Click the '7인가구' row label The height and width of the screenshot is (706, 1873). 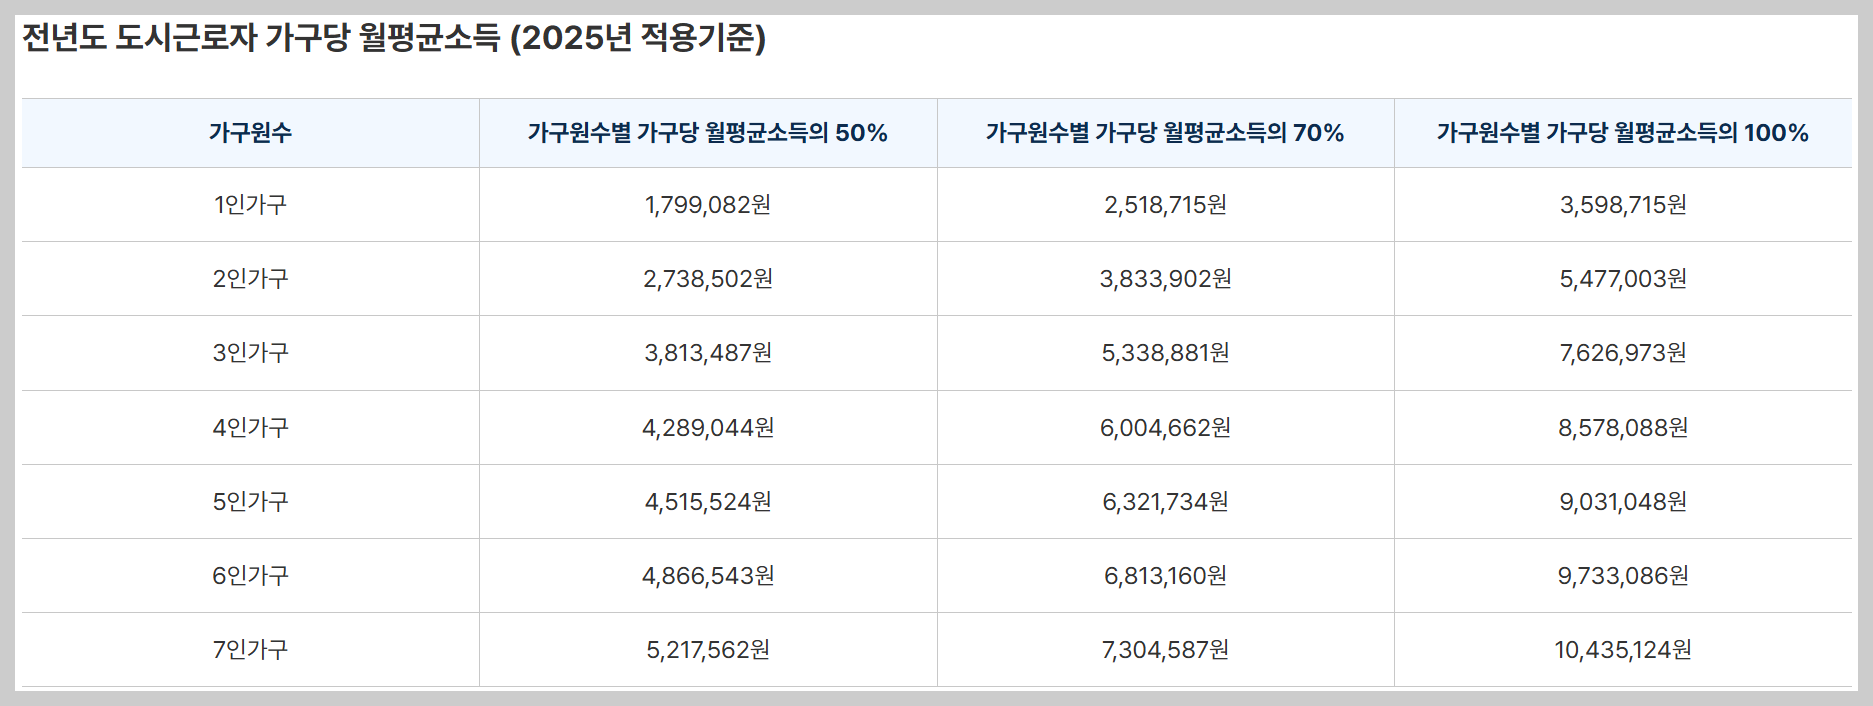click(x=250, y=650)
